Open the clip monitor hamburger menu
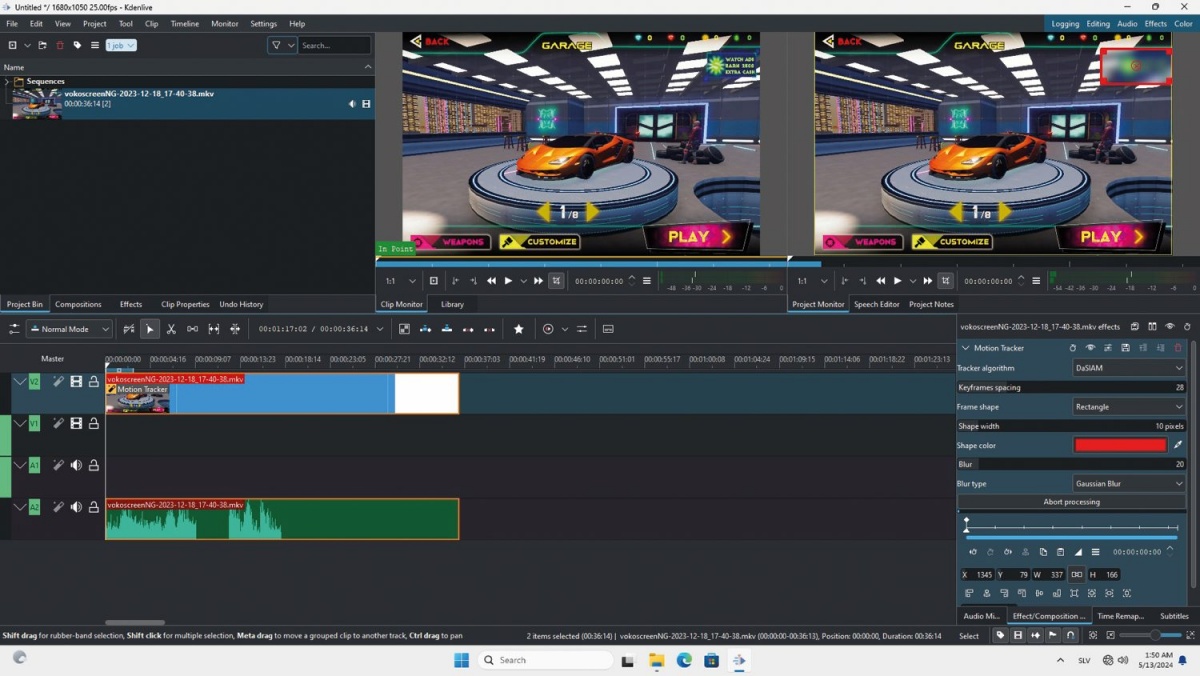1200x676 pixels. point(647,281)
